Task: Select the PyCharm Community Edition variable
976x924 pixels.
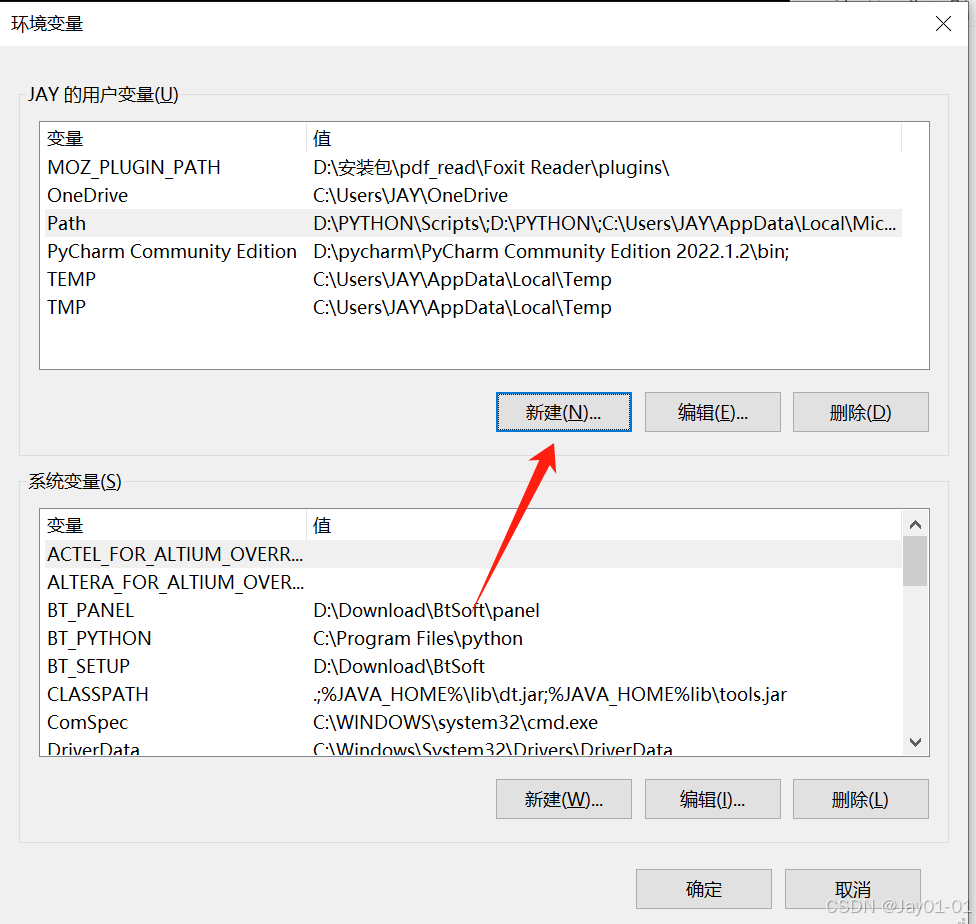Action: (170, 251)
